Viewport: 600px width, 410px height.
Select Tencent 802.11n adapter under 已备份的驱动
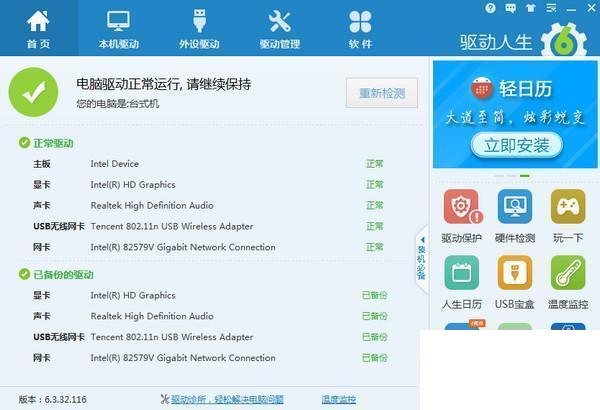pyautogui.click(x=210, y=337)
